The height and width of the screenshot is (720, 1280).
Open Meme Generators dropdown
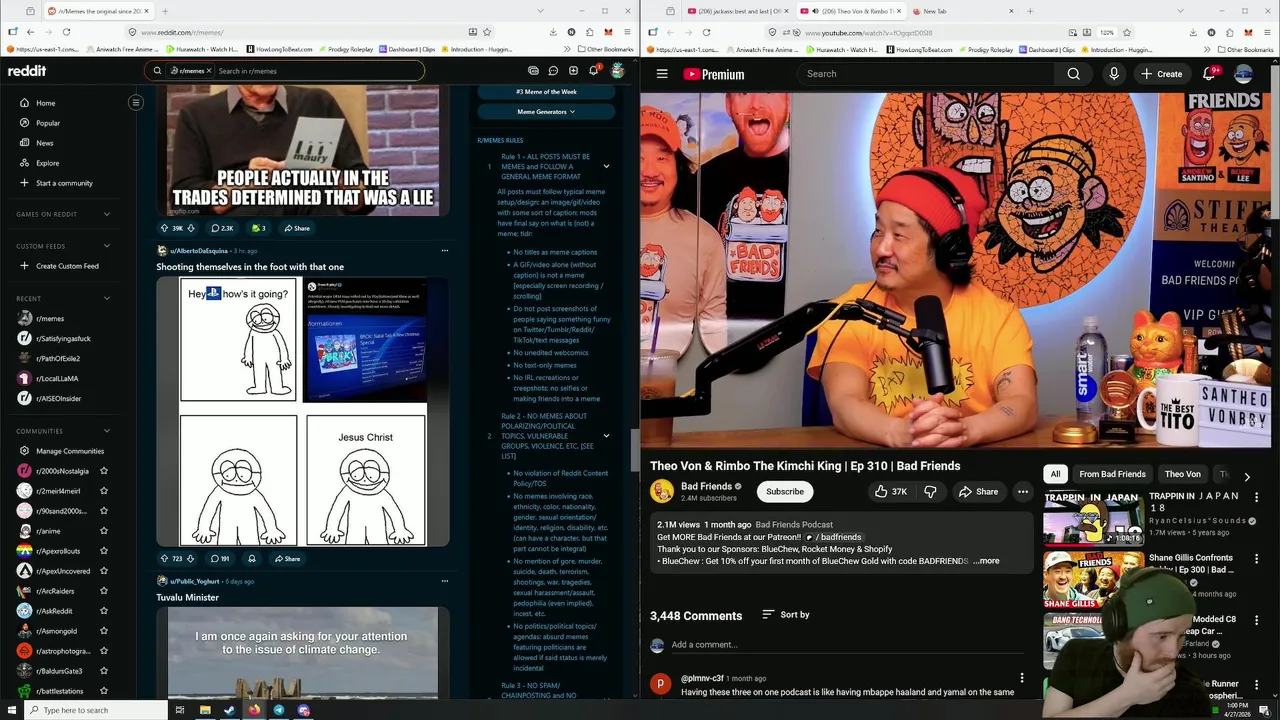[546, 112]
